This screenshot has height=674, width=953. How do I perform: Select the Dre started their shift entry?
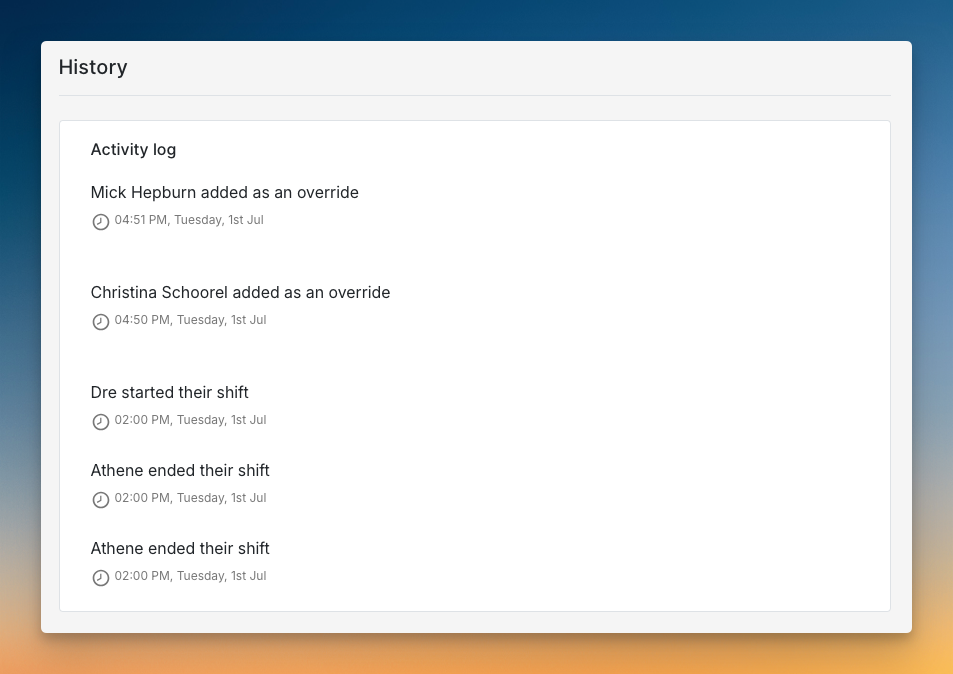point(169,392)
